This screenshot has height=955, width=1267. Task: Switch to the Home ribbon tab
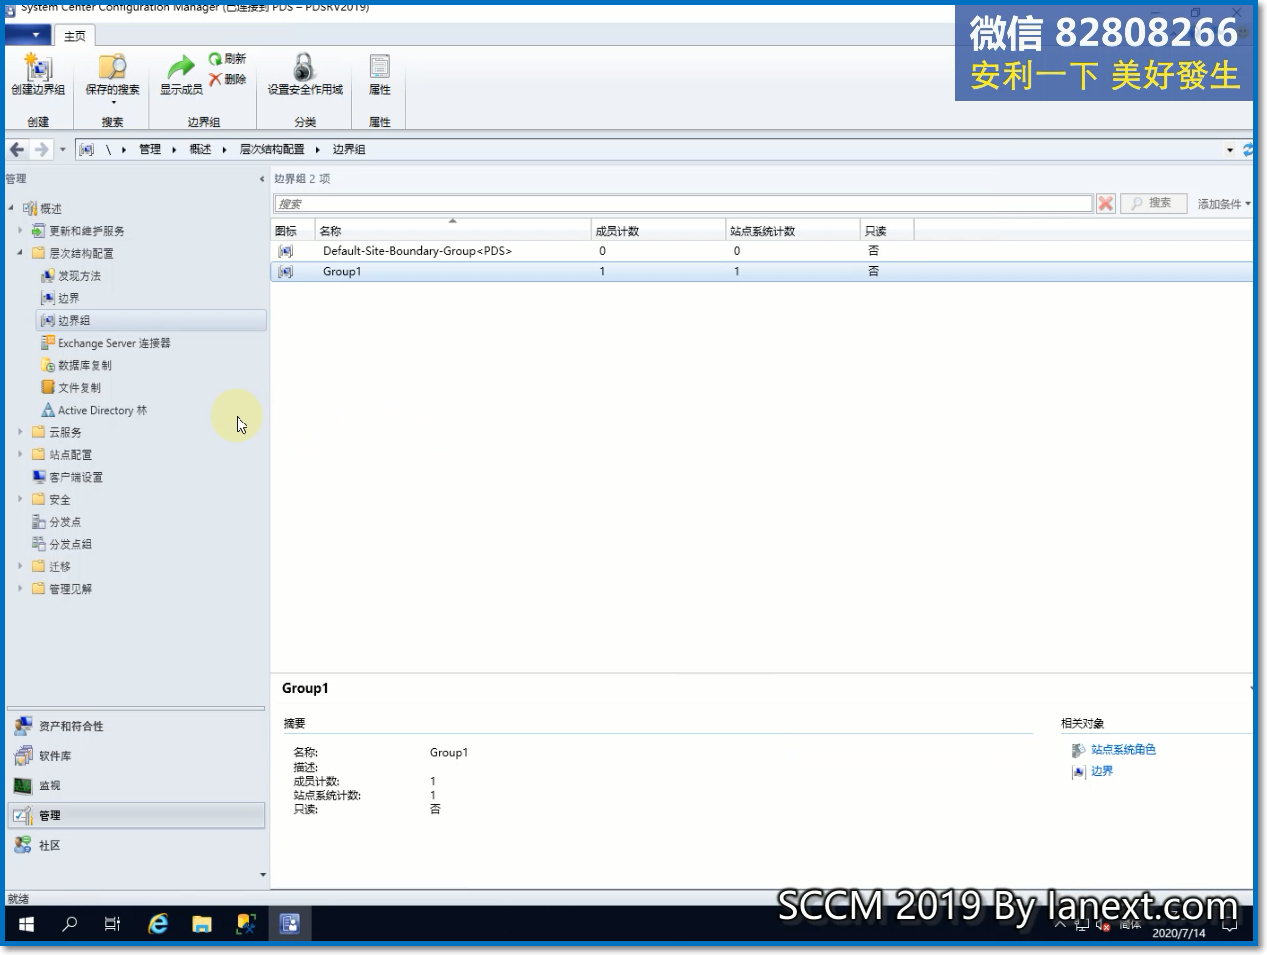click(x=75, y=36)
